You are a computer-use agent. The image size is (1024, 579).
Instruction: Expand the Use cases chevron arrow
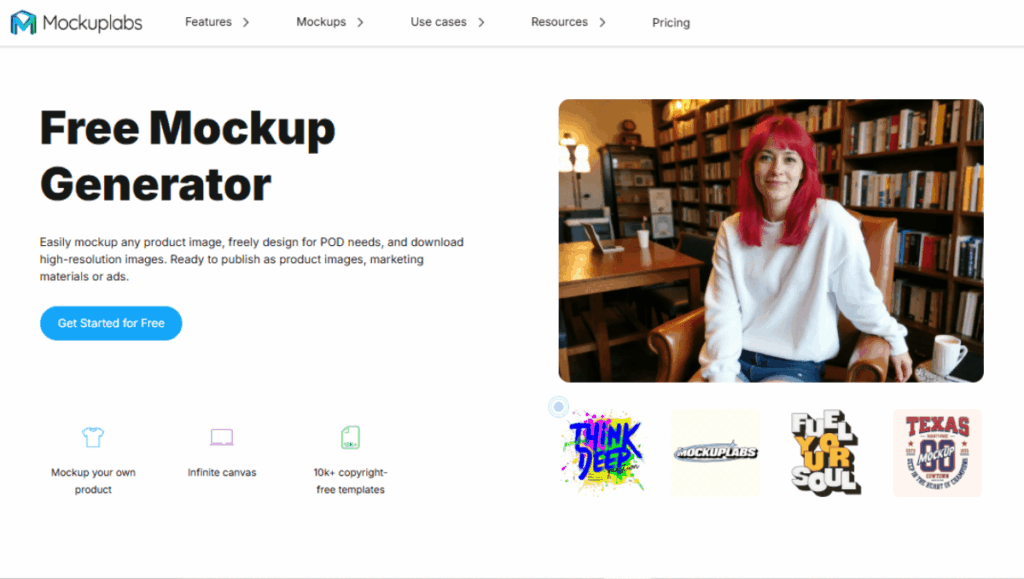click(x=481, y=22)
